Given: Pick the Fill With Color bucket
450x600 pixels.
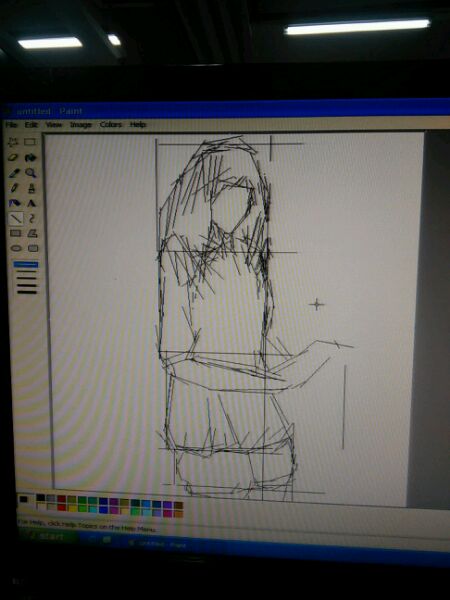Looking at the screenshot, I should [30, 157].
